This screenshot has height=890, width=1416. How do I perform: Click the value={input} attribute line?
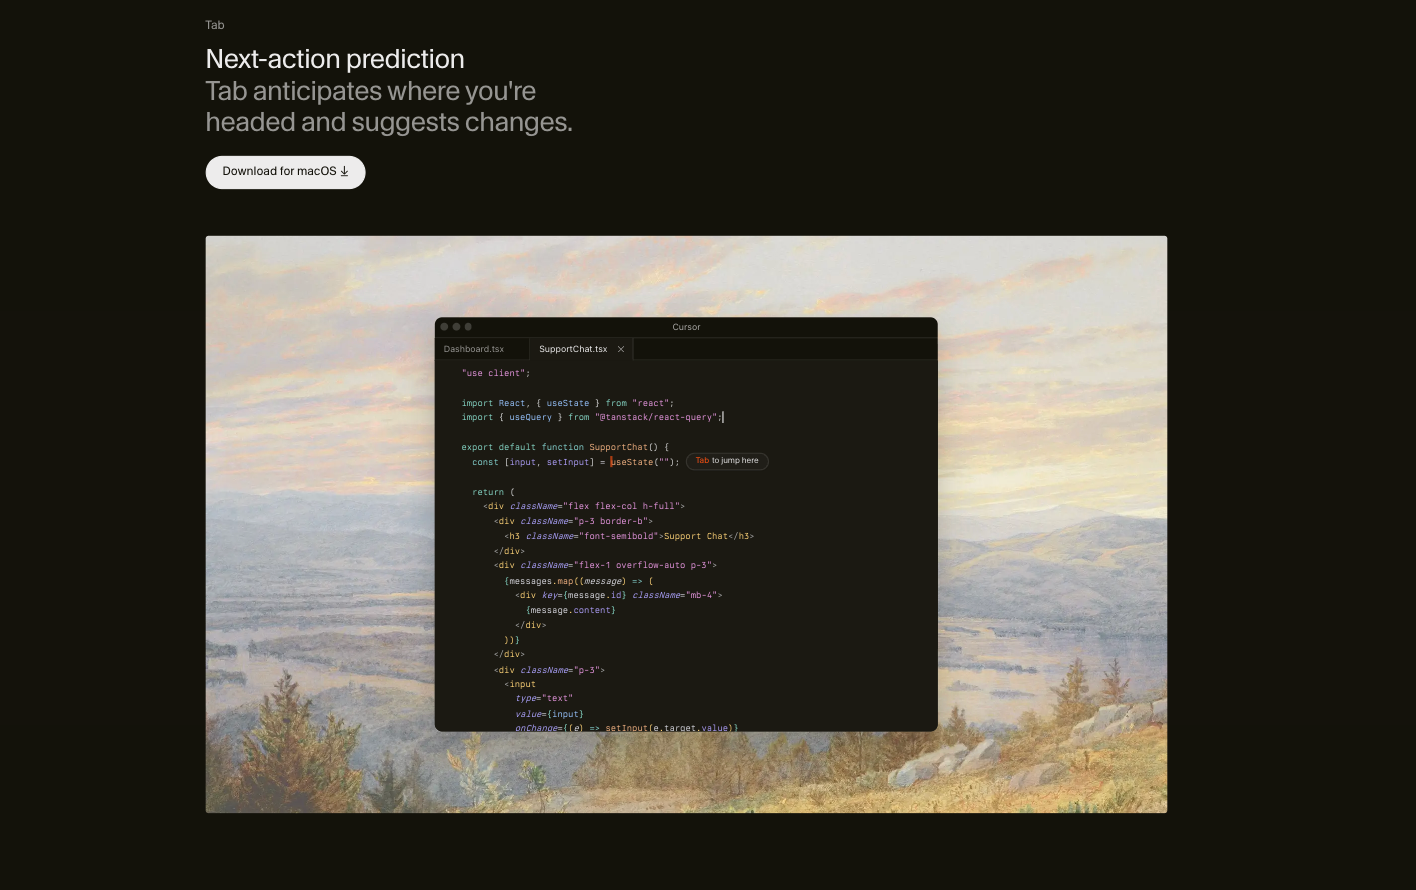(549, 714)
